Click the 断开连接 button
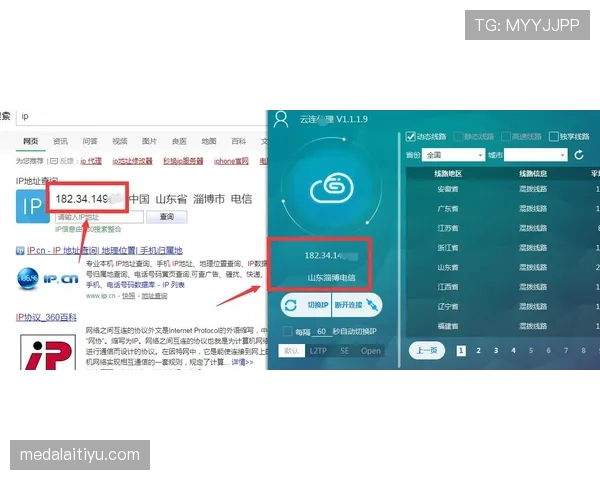The image size is (600, 480). tap(357, 305)
